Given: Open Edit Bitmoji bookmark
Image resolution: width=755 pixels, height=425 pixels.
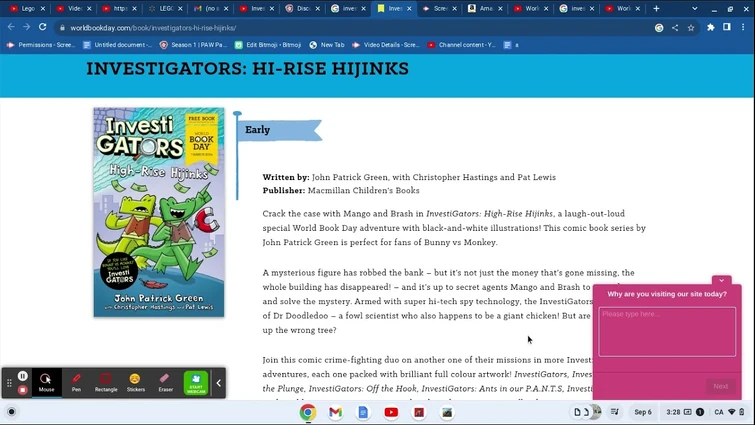Looking at the screenshot, I should 268,45.
